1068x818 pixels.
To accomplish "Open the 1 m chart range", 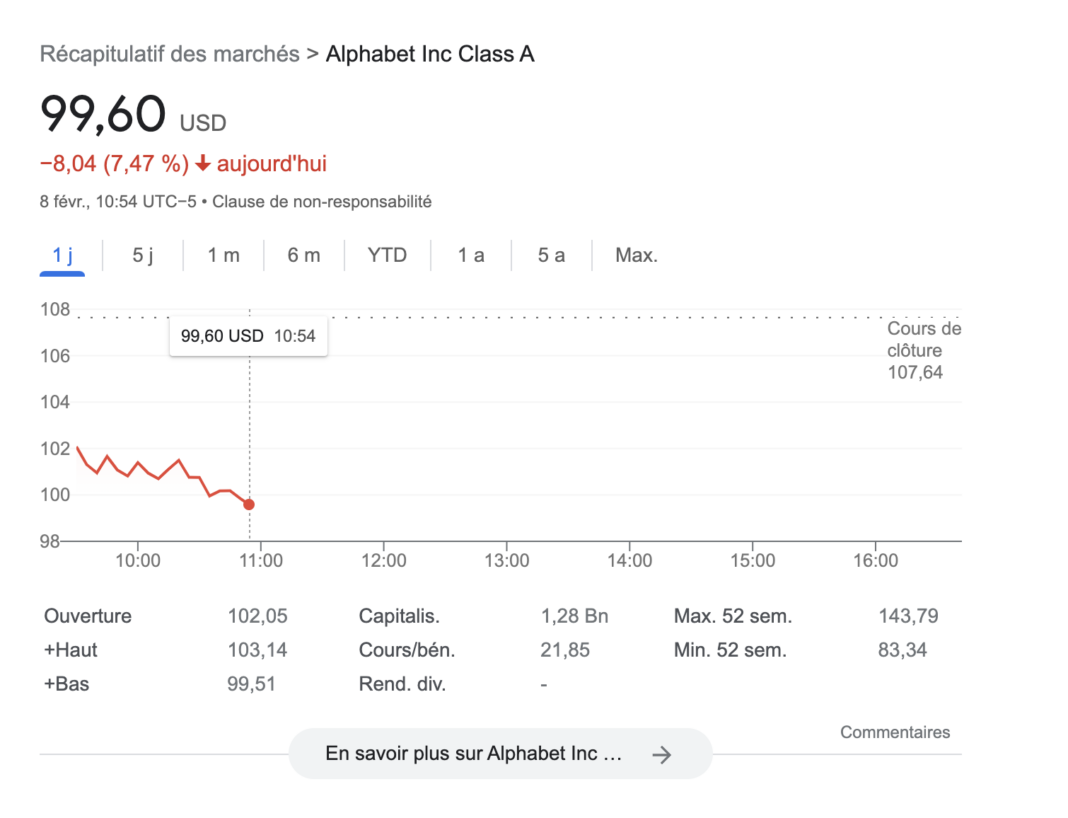I will [x=223, y=255].
